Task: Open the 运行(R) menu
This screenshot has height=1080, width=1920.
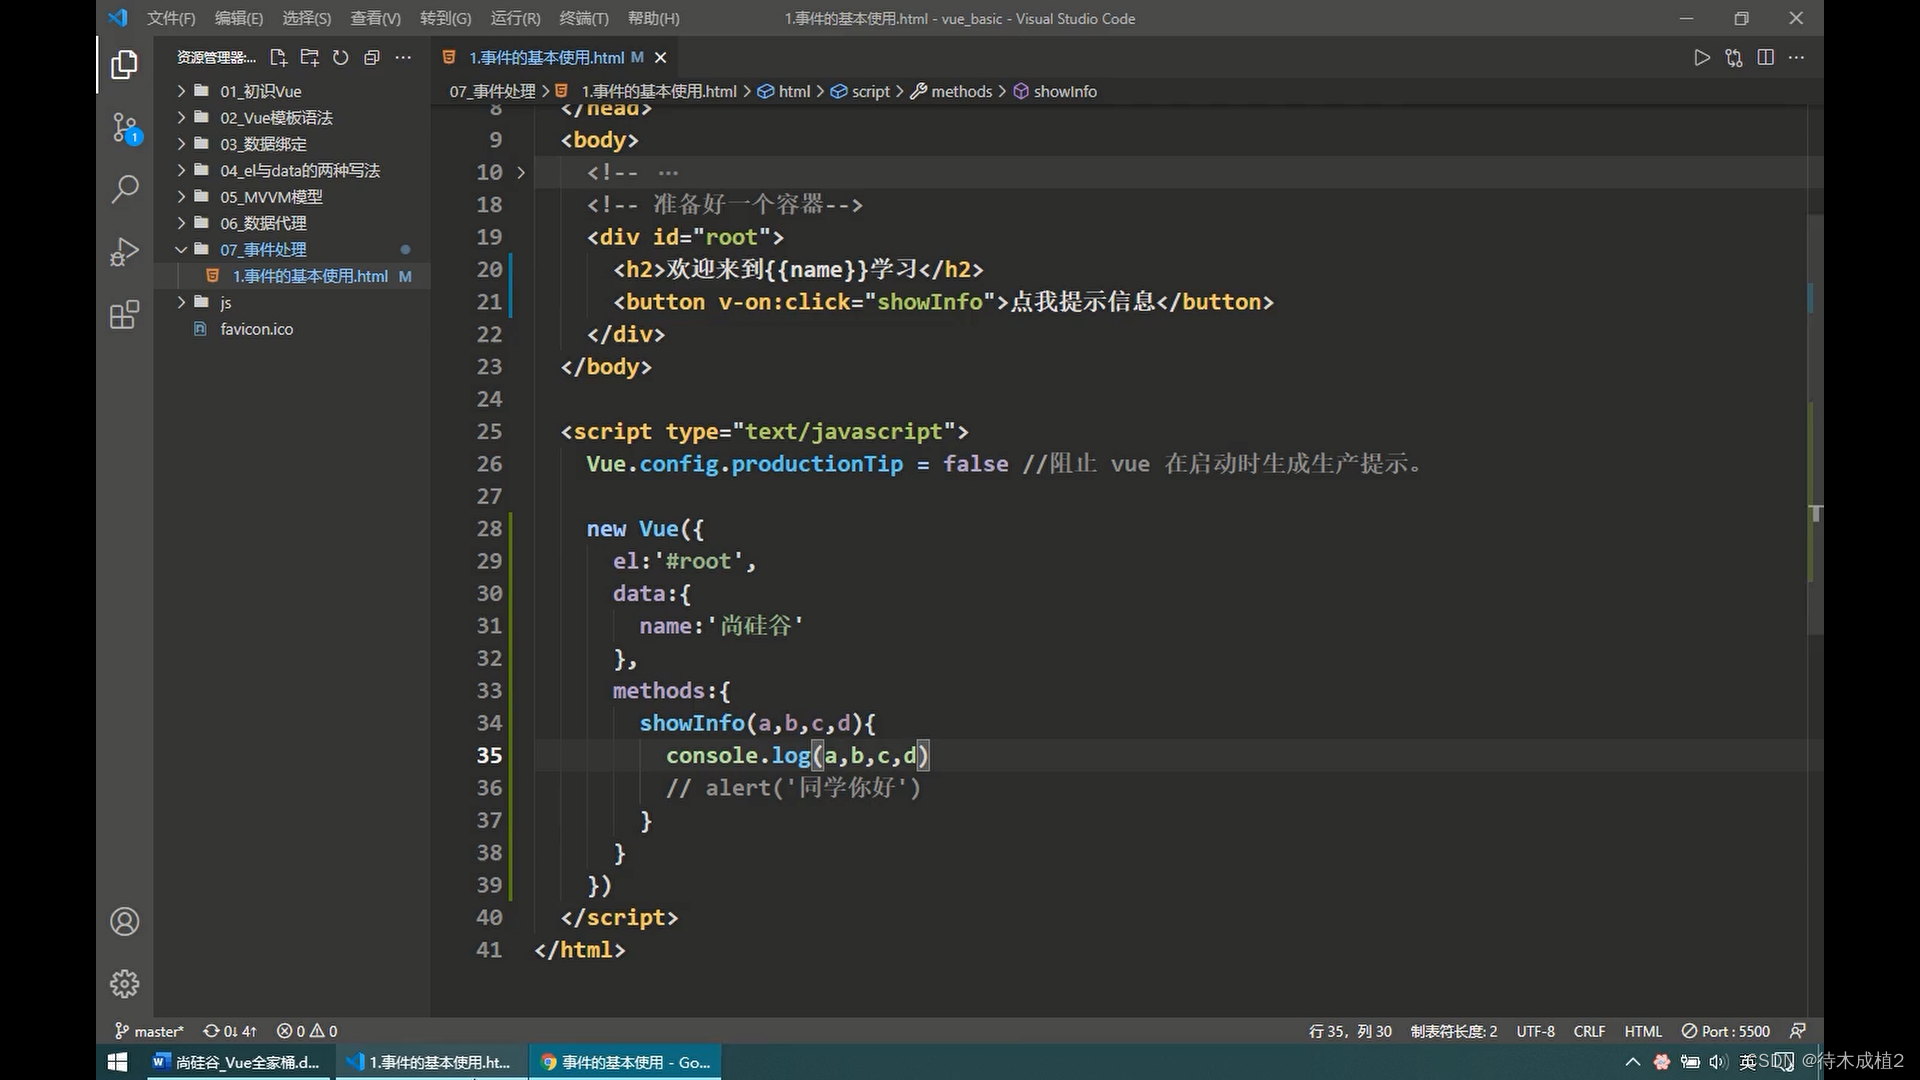Action: (x=515, y=18)
